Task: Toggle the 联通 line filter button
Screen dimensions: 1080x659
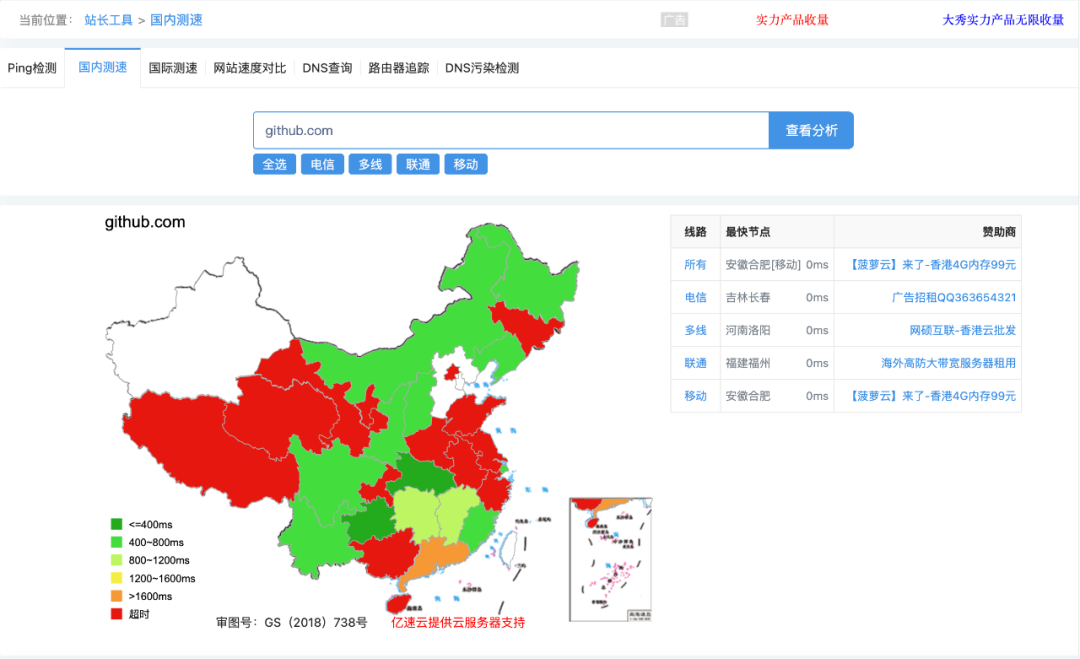Action: point(418,165)
